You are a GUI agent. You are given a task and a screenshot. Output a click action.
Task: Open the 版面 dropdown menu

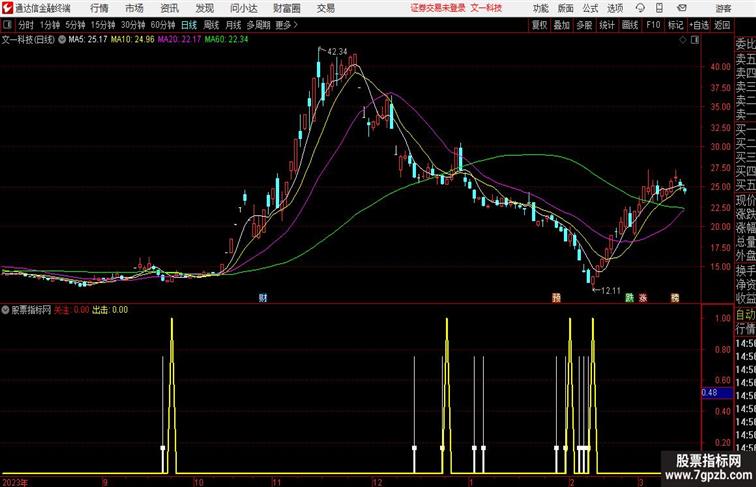pyautogui.click(x=566, y=8)
